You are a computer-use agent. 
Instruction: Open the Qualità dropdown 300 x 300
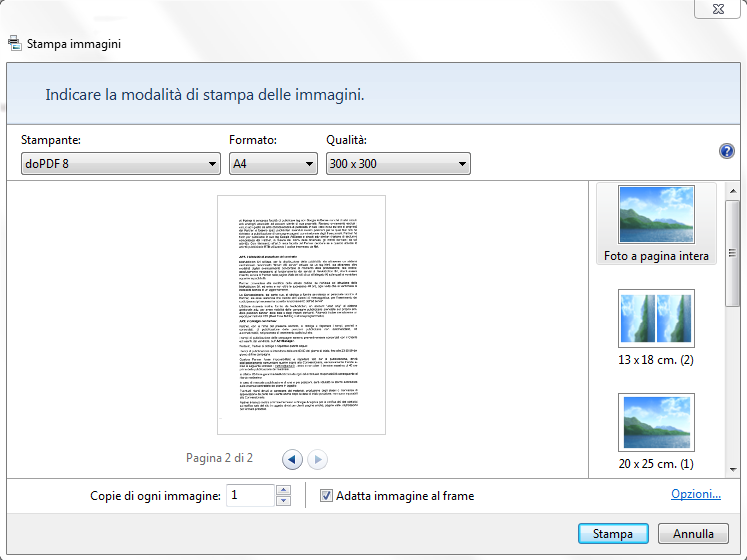coord(398,164)
